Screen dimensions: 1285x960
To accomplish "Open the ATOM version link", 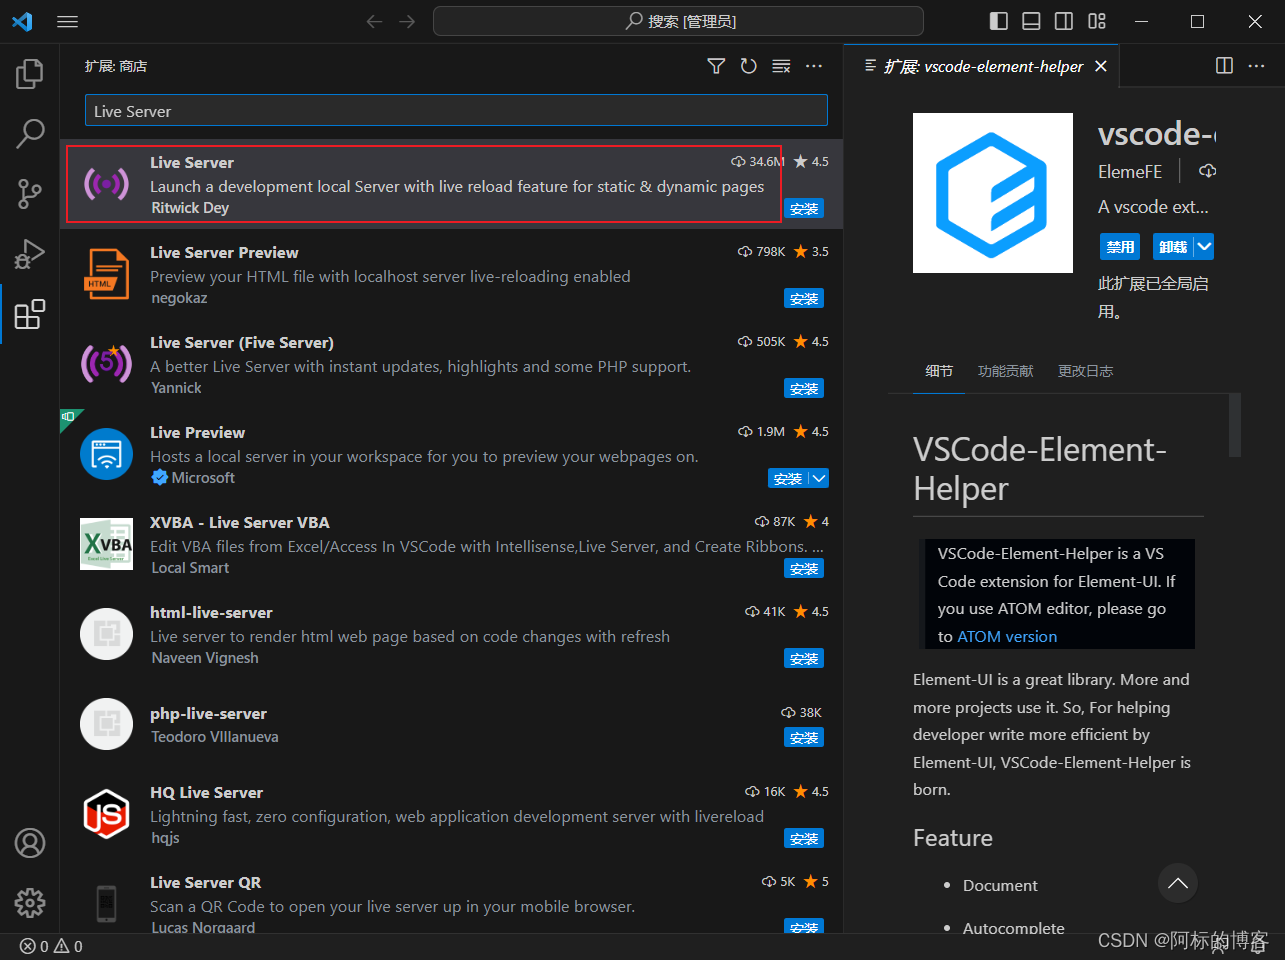I will (1006, 636).
